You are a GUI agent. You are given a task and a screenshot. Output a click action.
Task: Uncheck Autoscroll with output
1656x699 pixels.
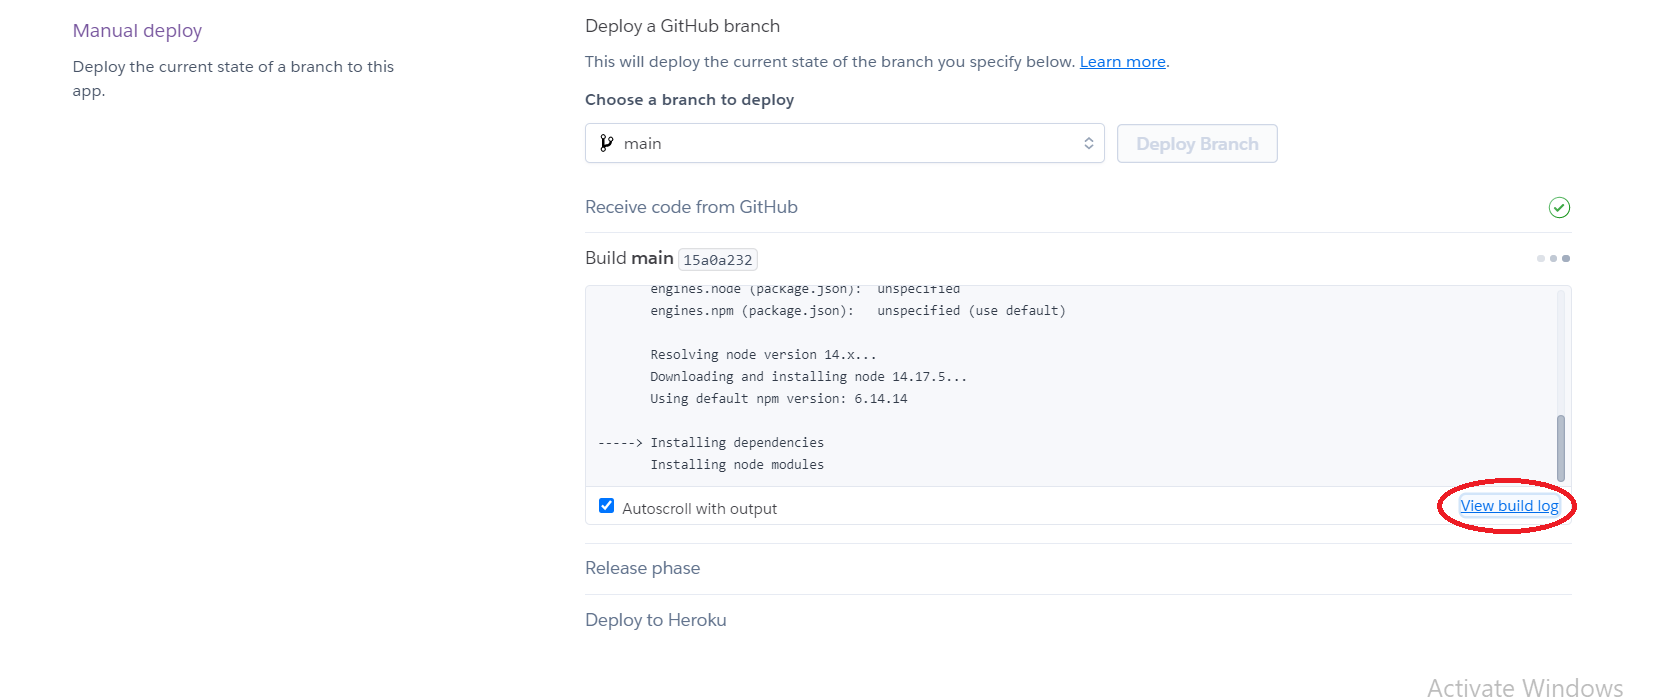(607, 505)
